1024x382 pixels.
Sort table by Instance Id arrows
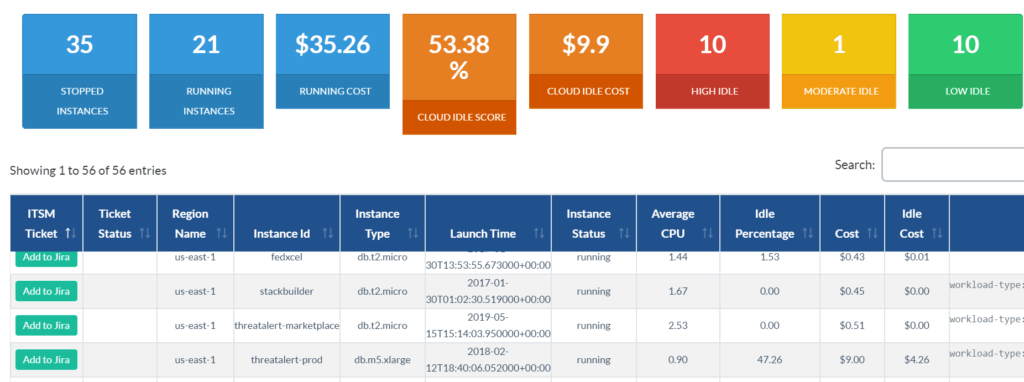tap(328, 233)
